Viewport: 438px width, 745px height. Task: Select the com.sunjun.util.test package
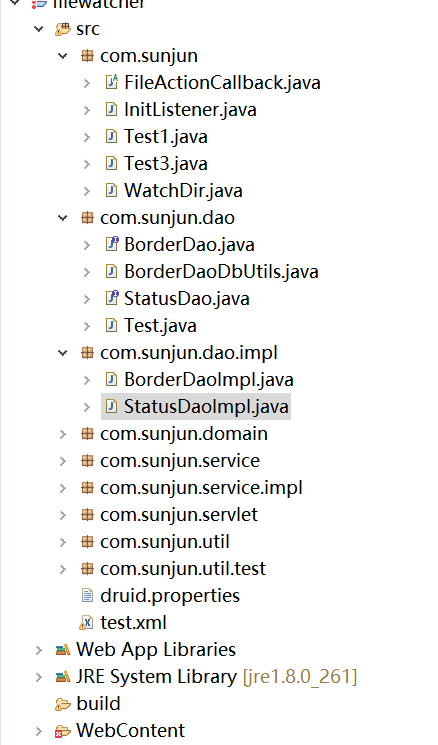pyautogui.click(x=183, y=569)
